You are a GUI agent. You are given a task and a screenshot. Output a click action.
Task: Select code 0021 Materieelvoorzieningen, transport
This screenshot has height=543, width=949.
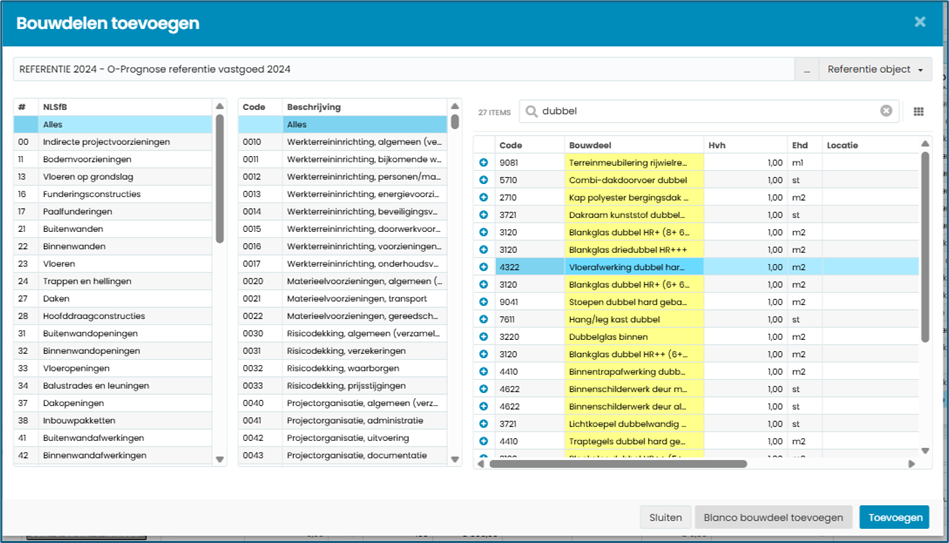[x=343, y=298]
